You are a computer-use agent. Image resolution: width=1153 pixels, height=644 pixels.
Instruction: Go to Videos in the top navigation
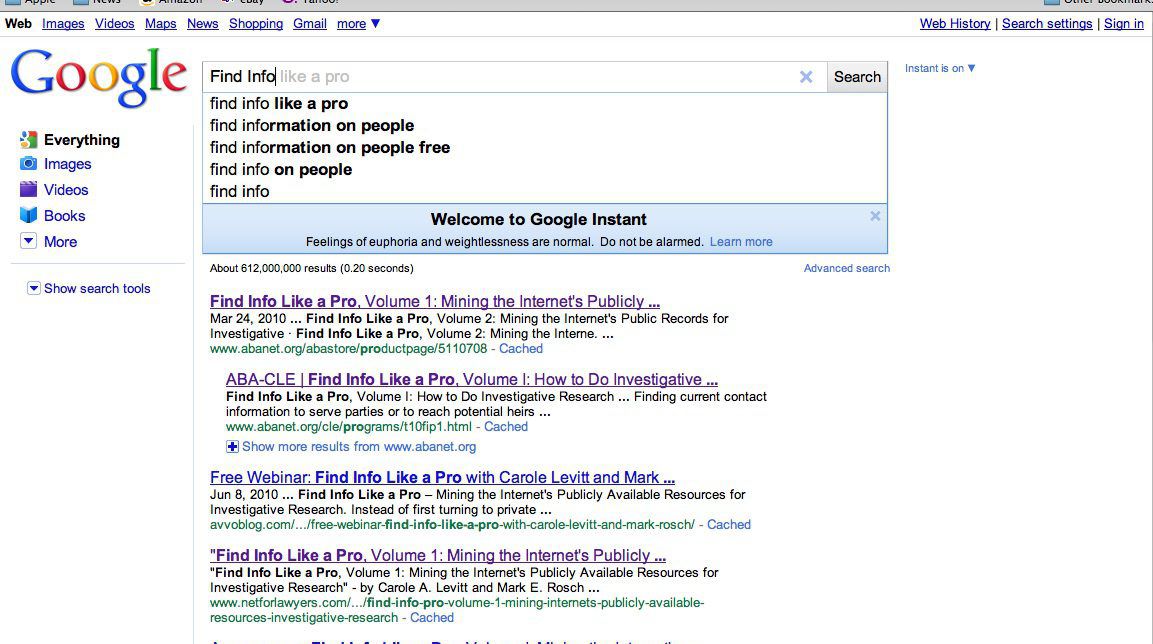tap(115, 24)
